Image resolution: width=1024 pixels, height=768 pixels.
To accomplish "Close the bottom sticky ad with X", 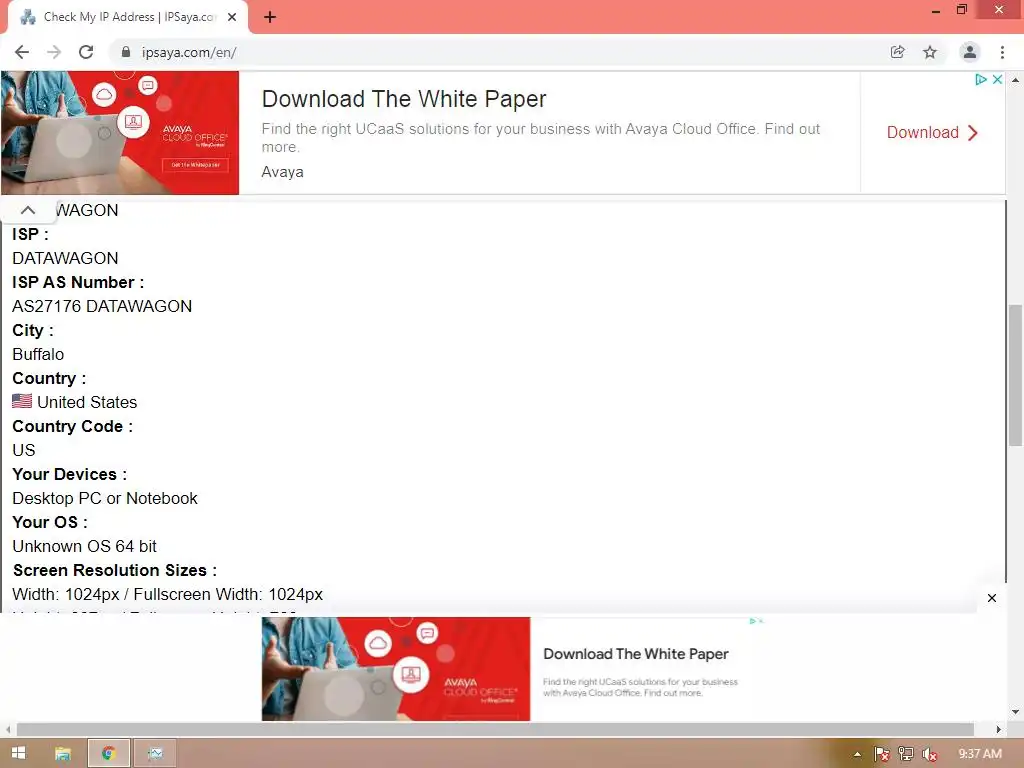I will coord(992,598).
